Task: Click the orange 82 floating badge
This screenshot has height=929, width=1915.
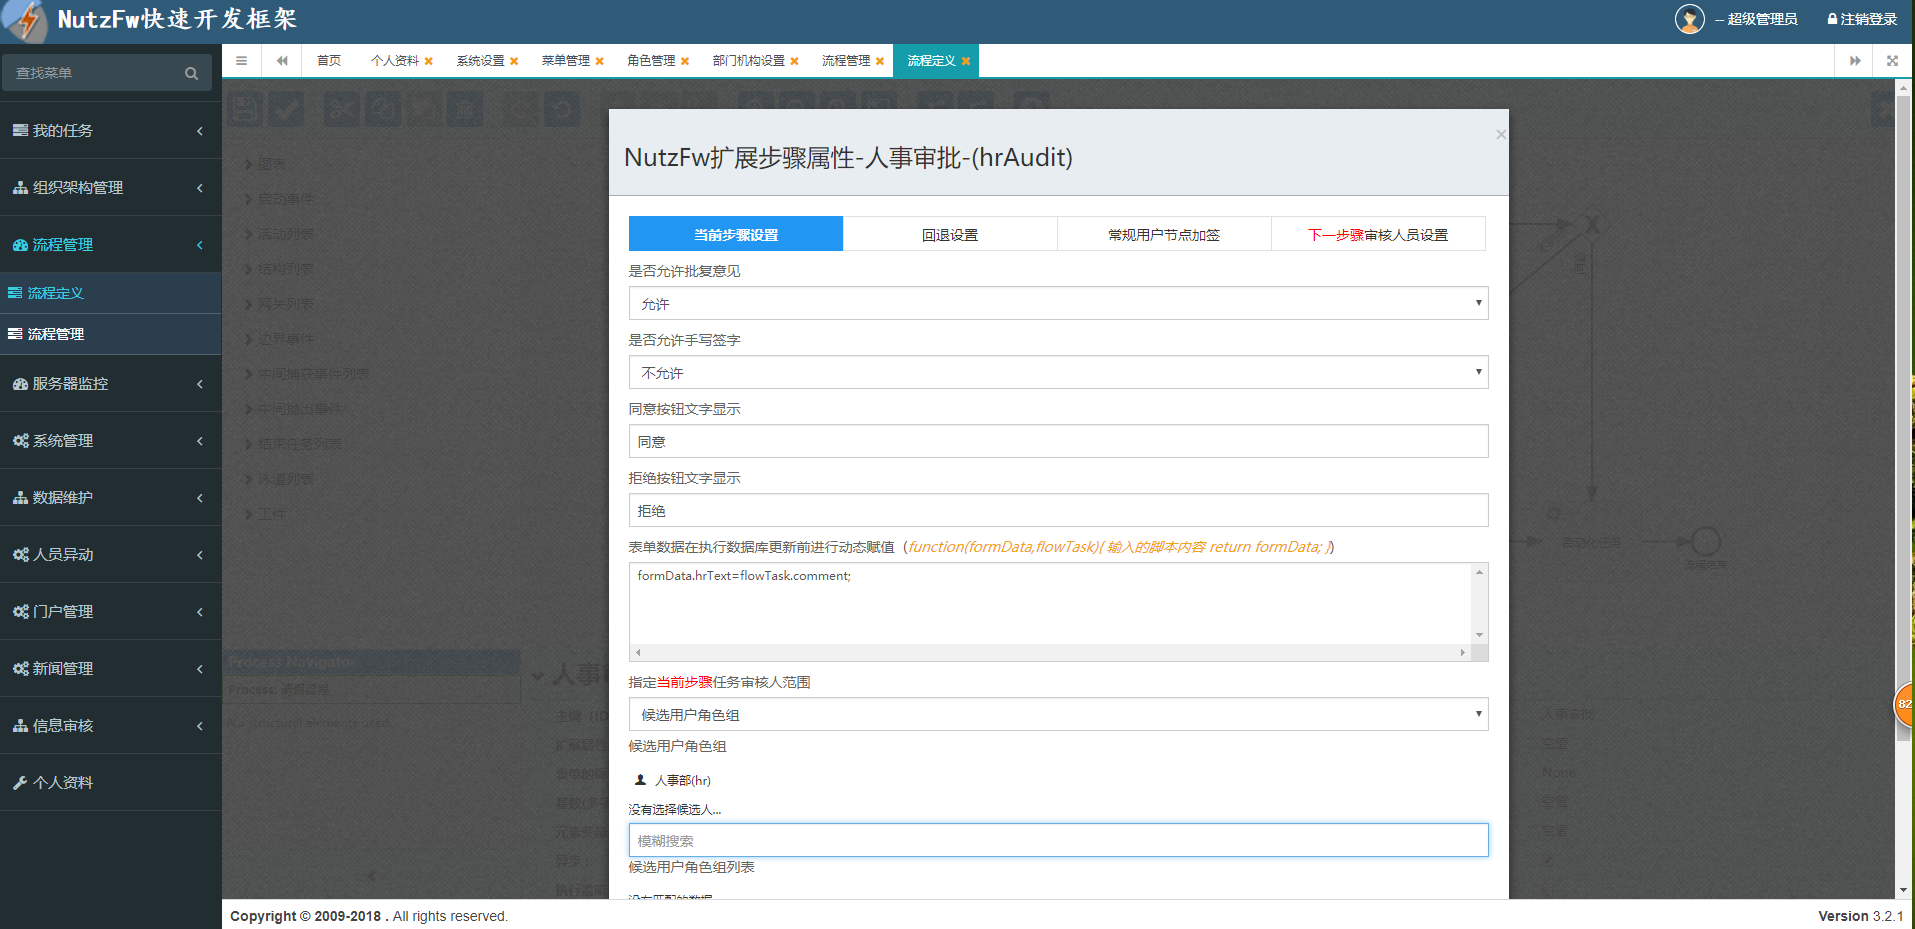Action: 1905,704
